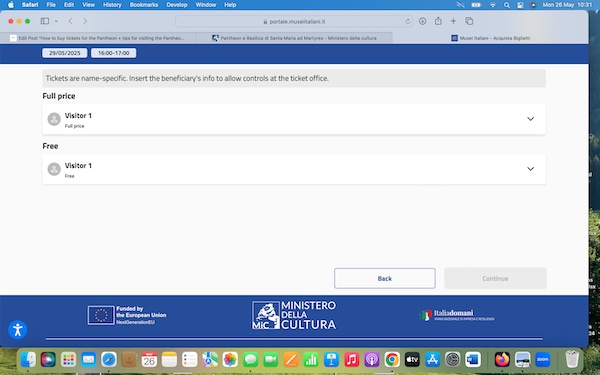600x375 pixels.
Task: Show tab overview icon in Safari
Action: pos(469,21)
